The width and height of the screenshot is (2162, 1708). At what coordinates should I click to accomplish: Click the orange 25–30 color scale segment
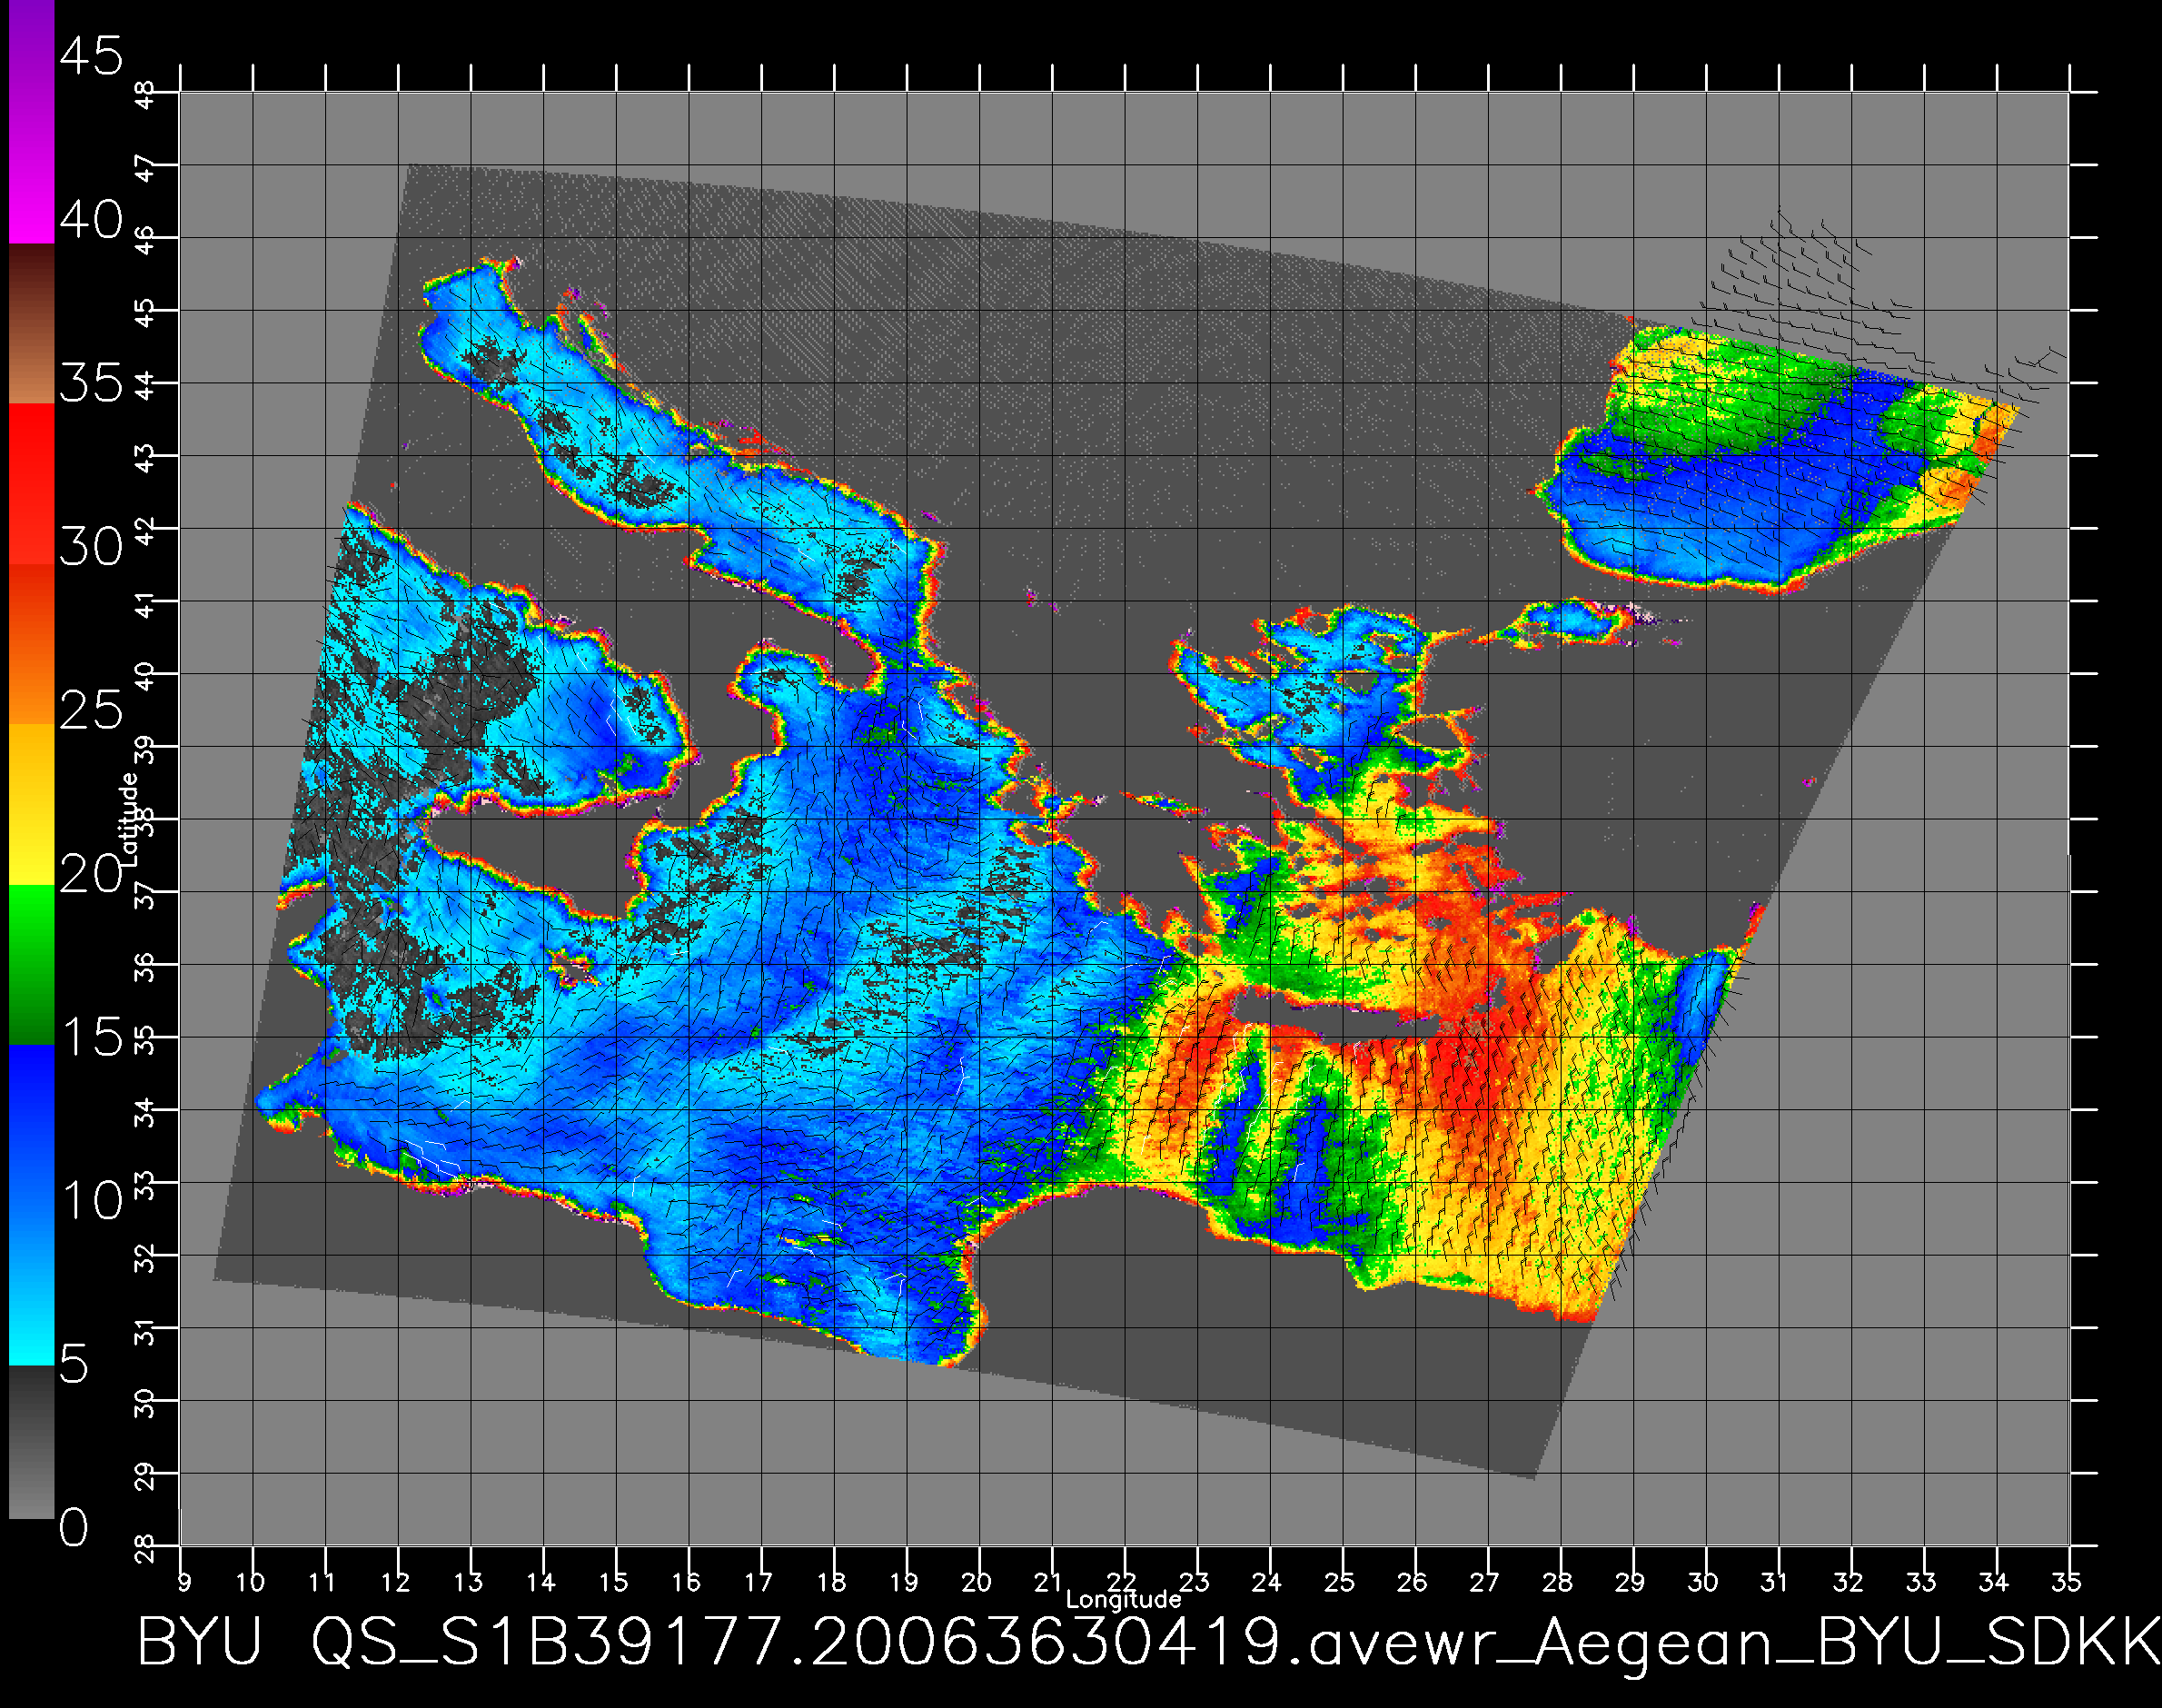(x=31, y=644)
